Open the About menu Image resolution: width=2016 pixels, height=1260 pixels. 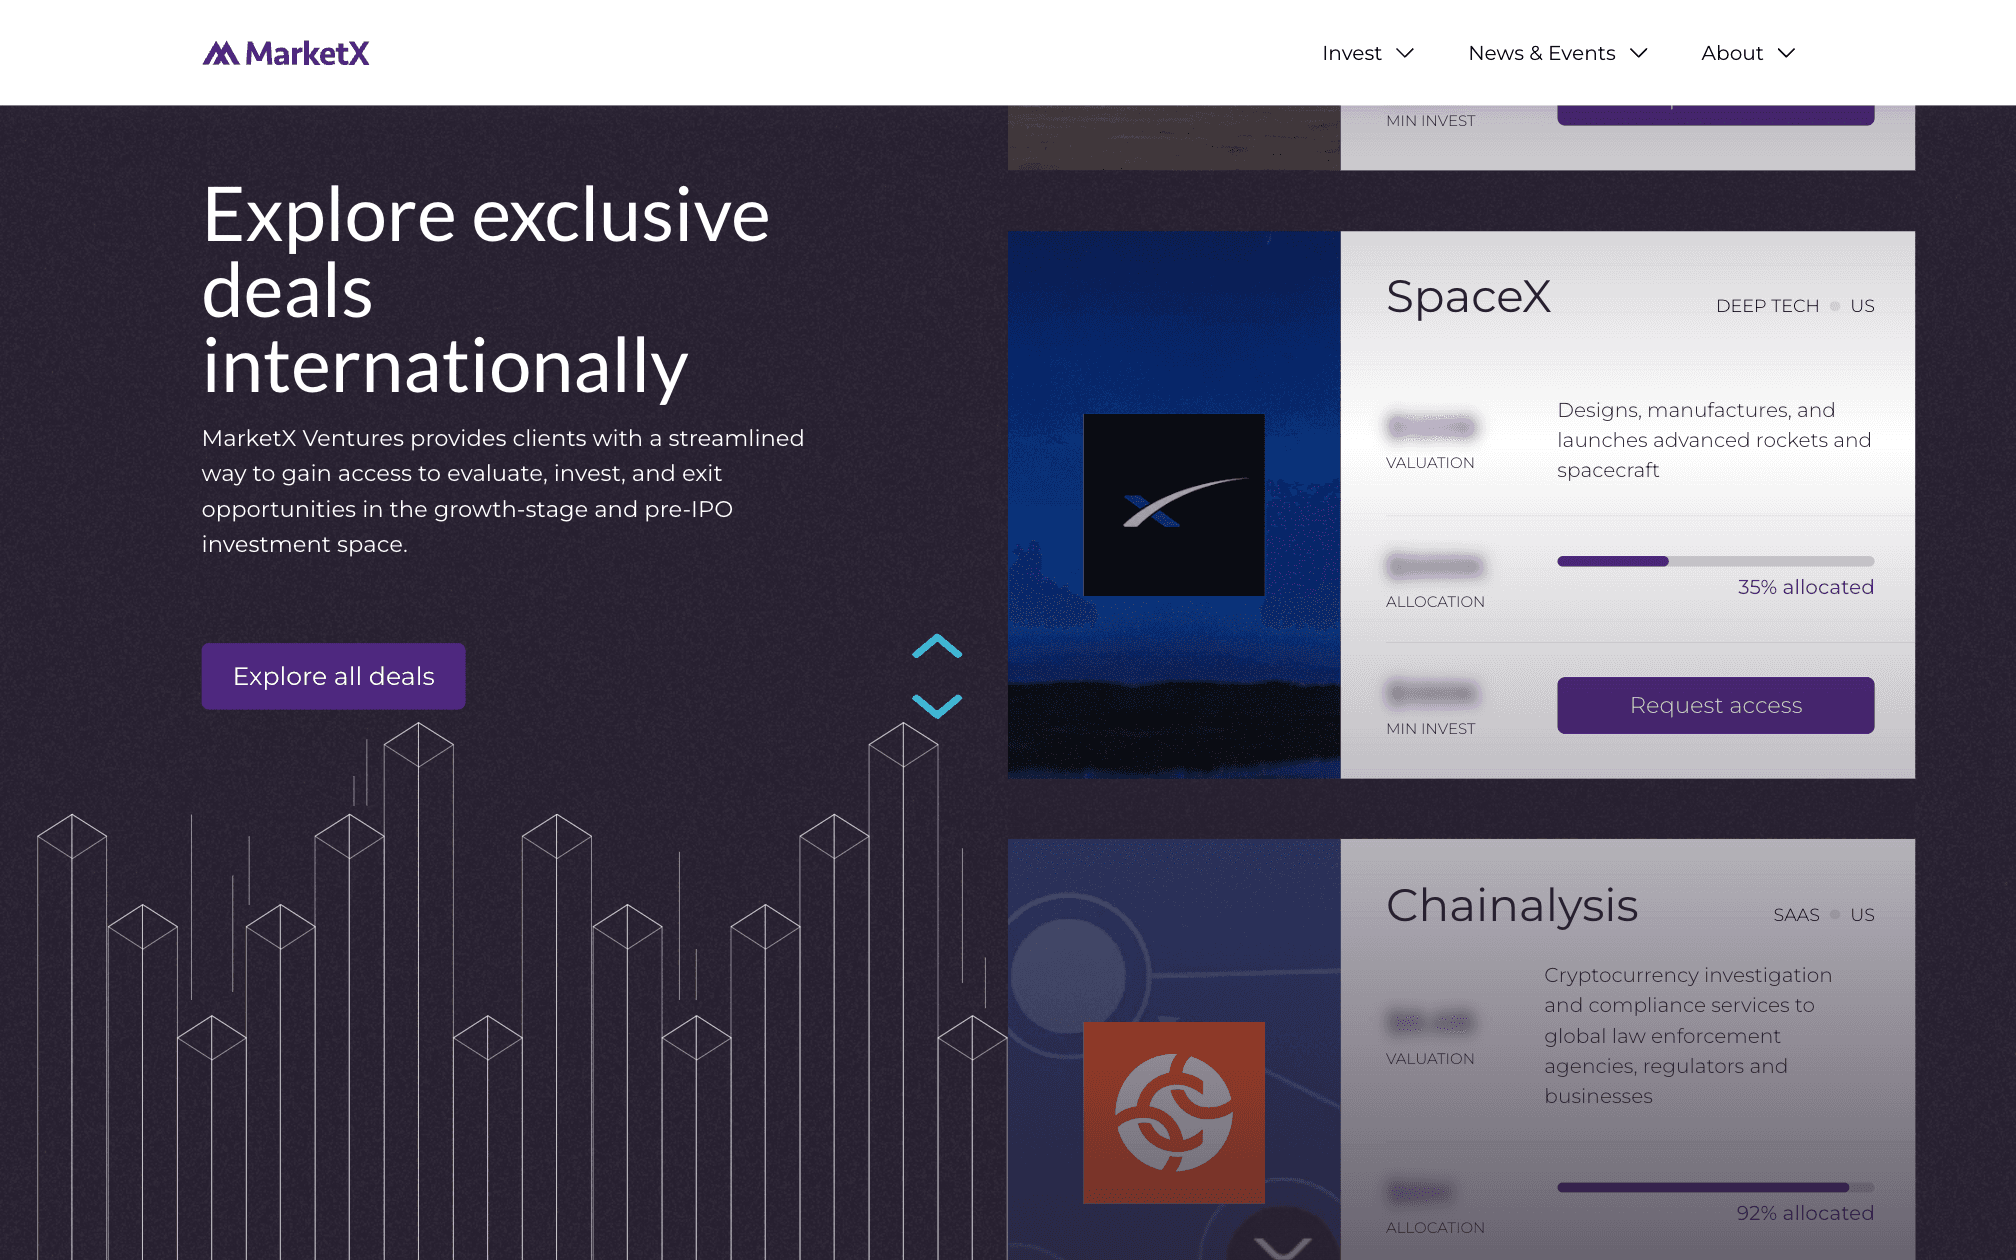point(1731,53)
